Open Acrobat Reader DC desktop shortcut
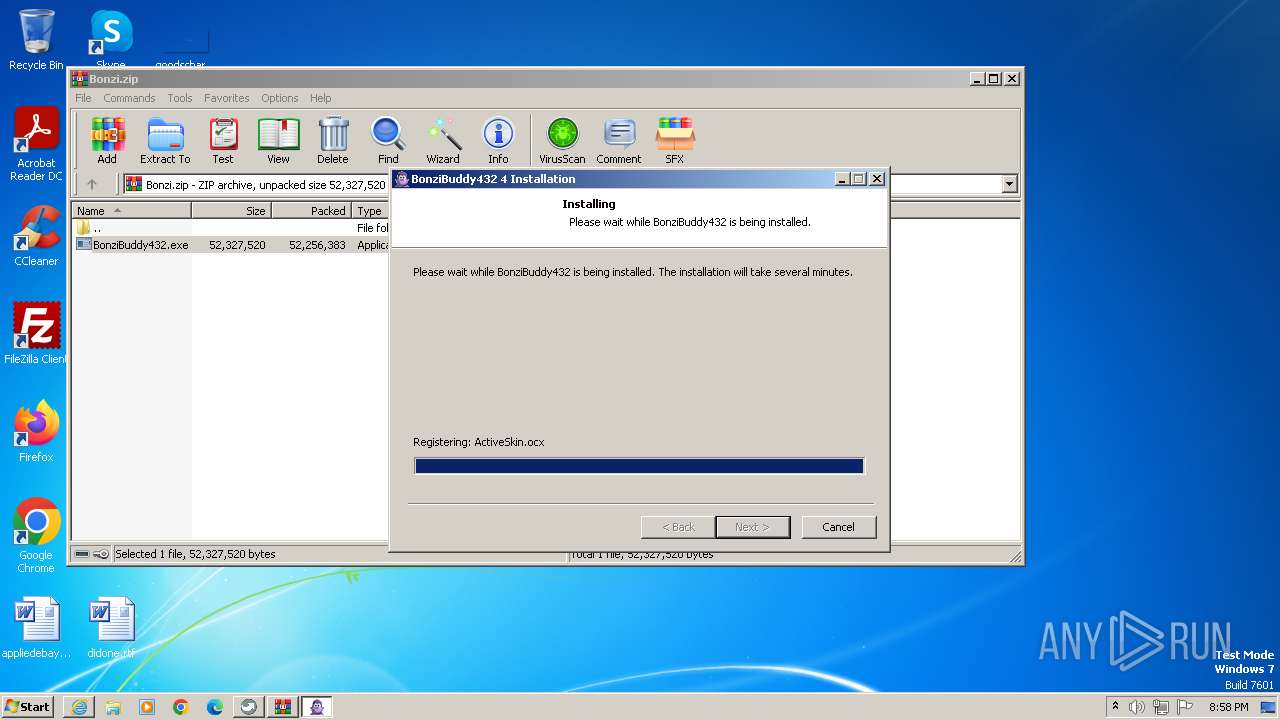The image size is (1280, 720). [x=36, y=145]
